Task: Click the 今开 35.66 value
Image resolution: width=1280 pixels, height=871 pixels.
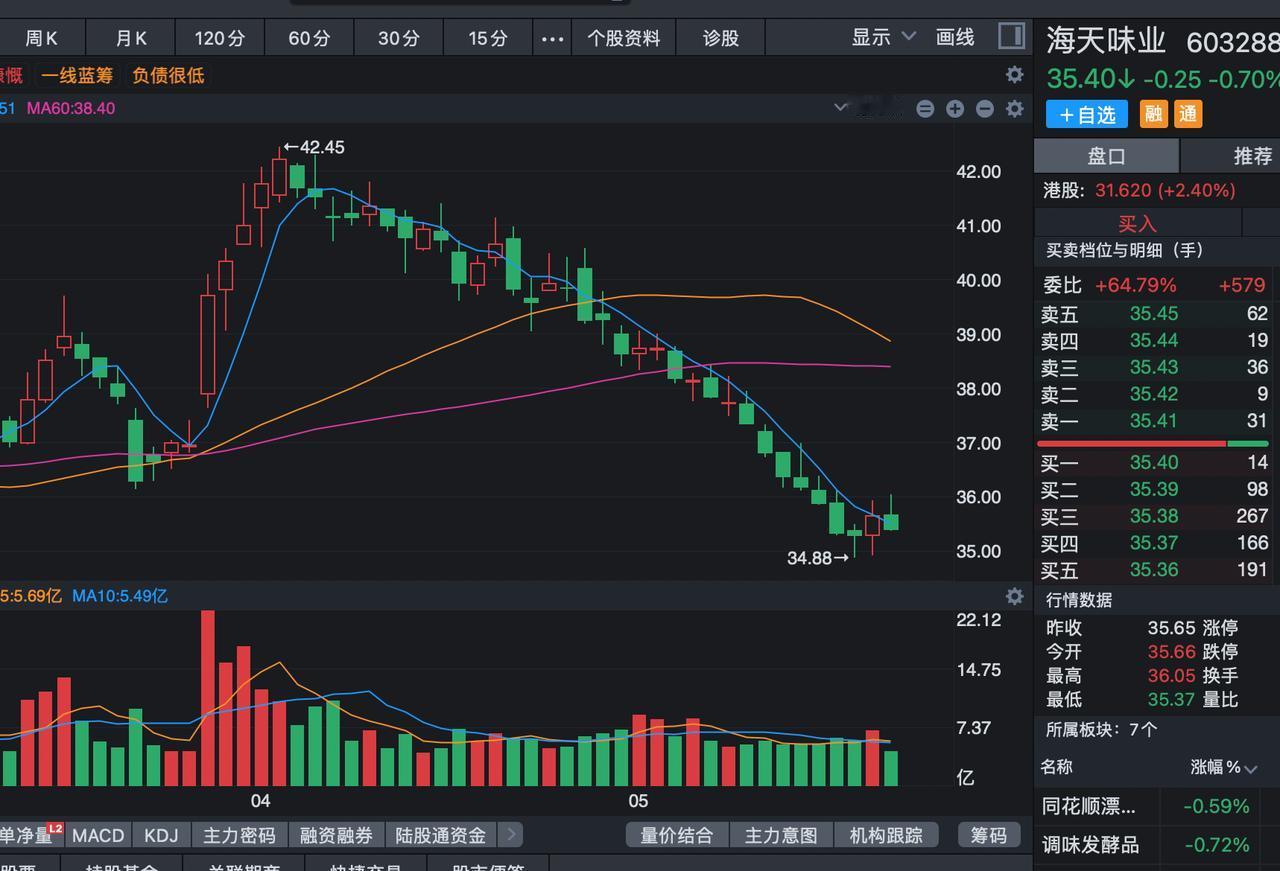Action: point(1171,652)
